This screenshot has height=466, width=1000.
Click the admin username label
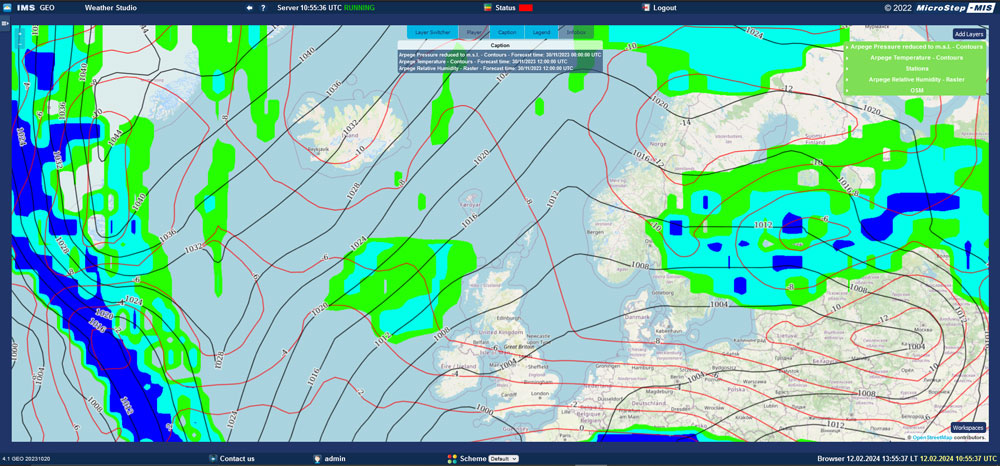click(x=335, y=458)
